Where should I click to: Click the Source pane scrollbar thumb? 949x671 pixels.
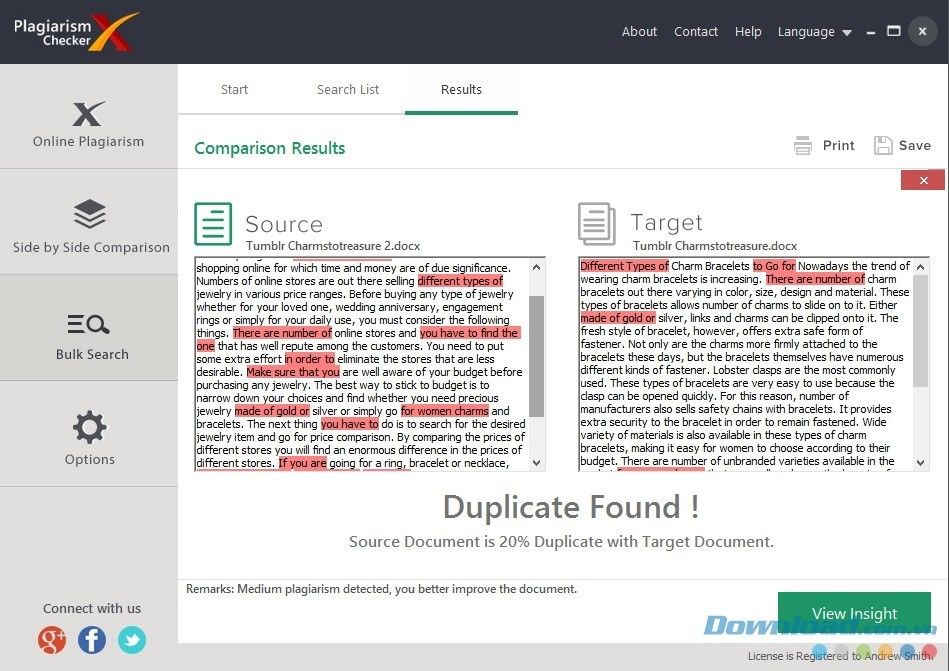pos(536,356)
